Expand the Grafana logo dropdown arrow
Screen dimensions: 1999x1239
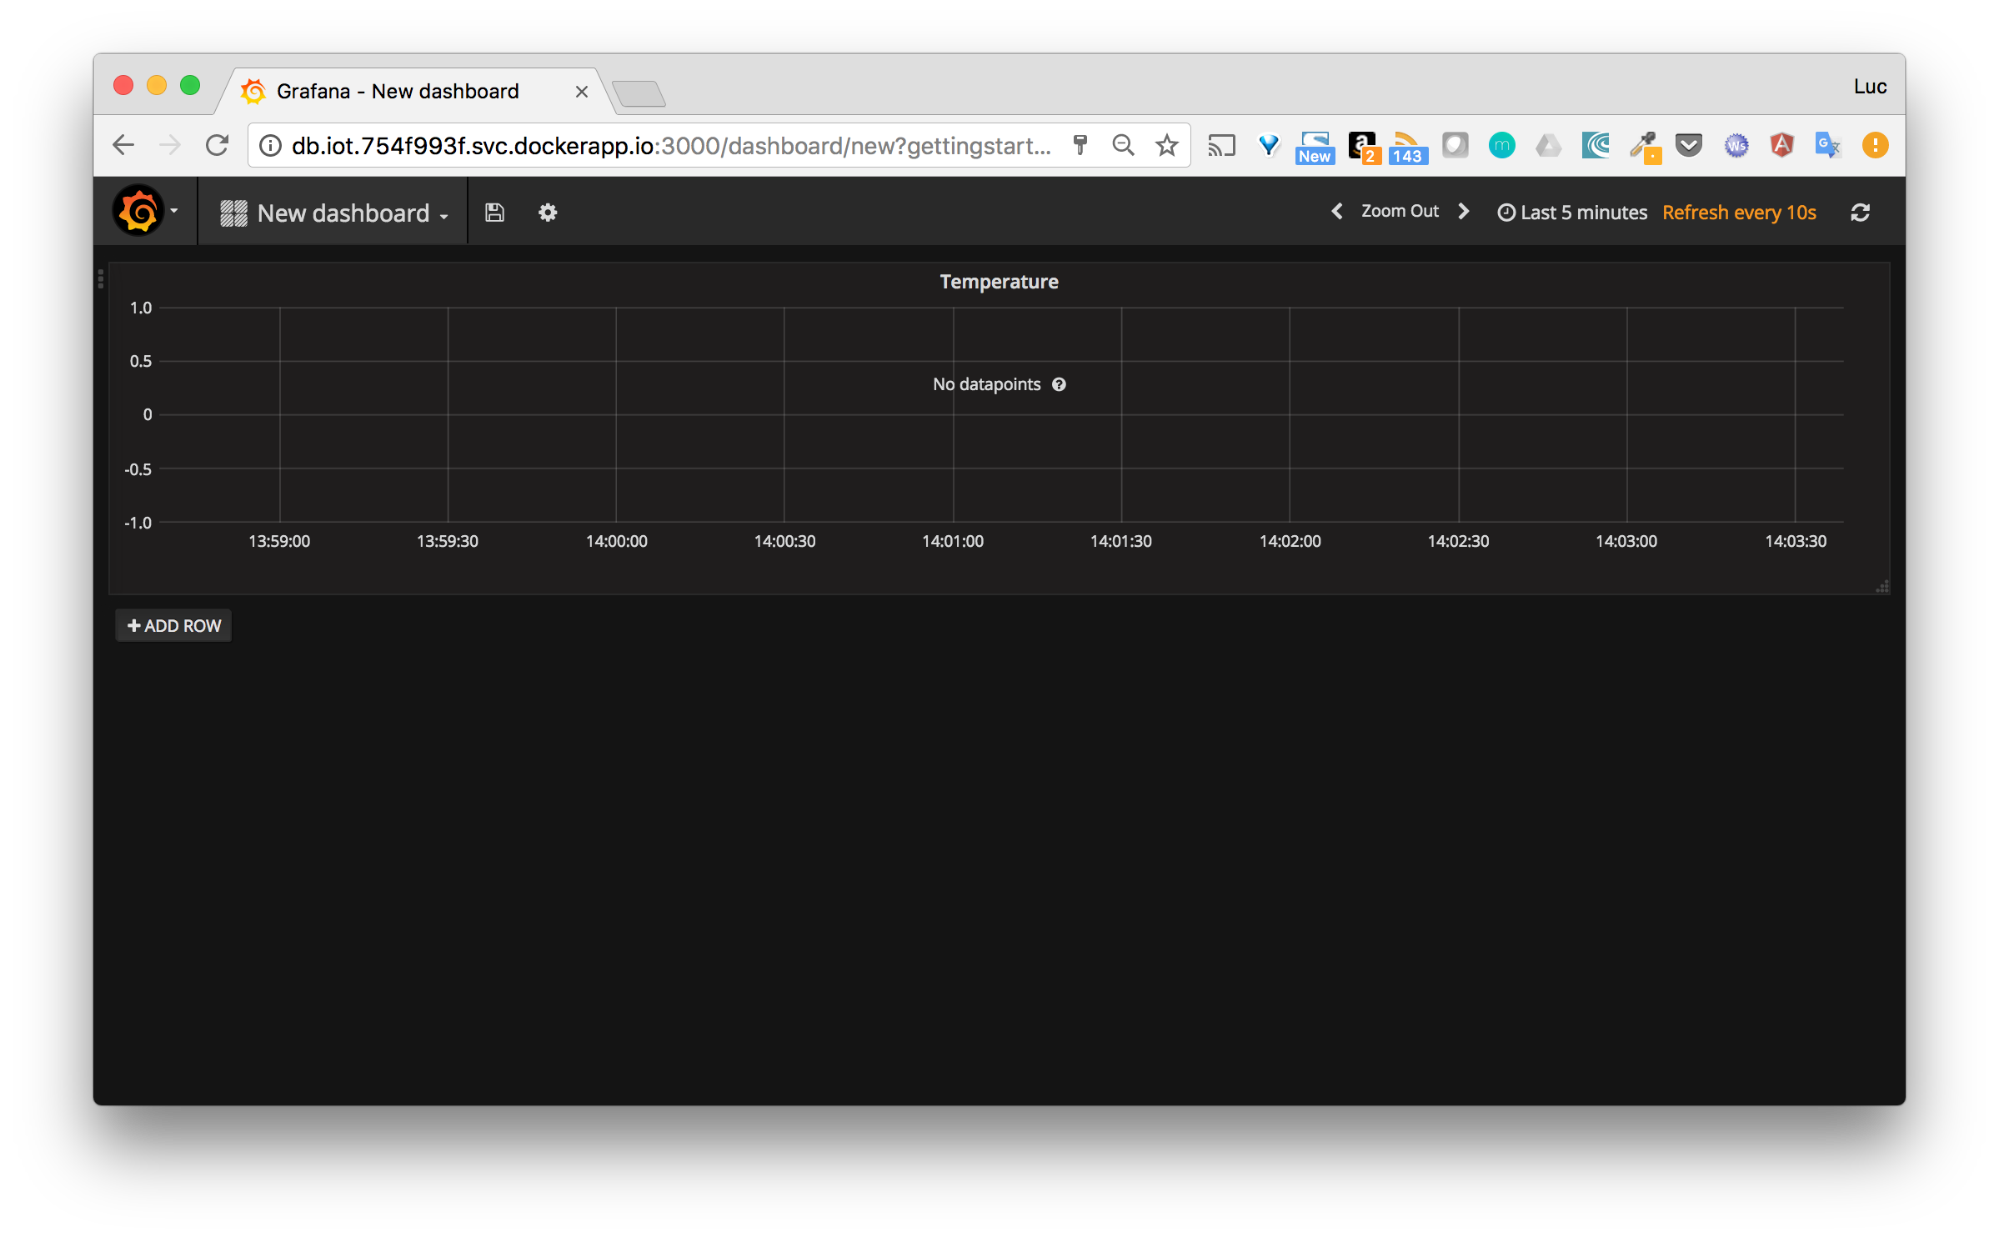coord(172,211)
